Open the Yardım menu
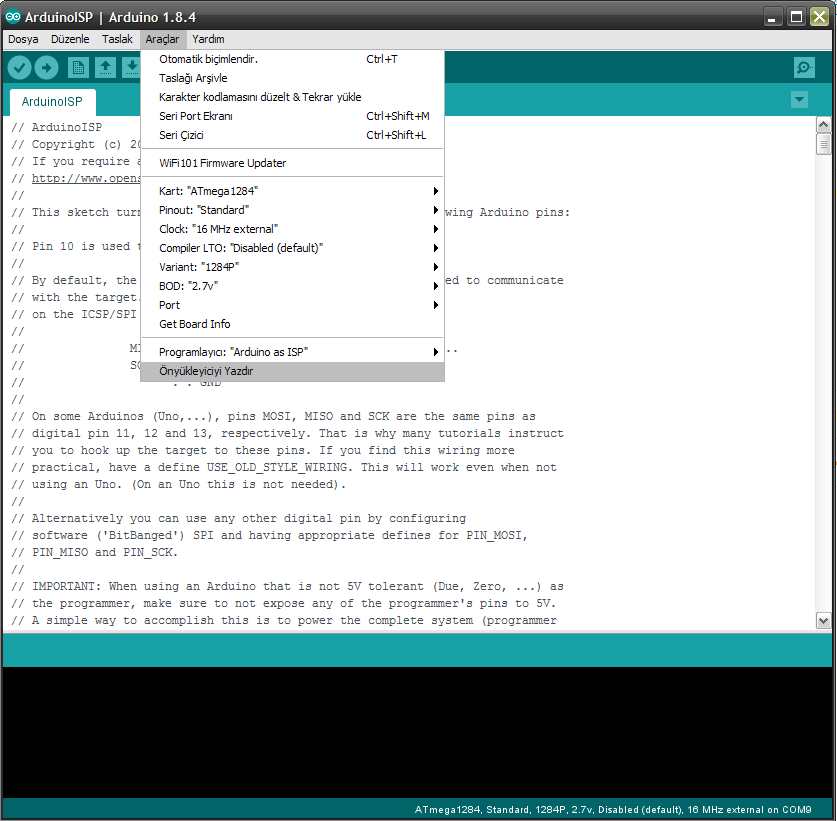 (208, 39)
